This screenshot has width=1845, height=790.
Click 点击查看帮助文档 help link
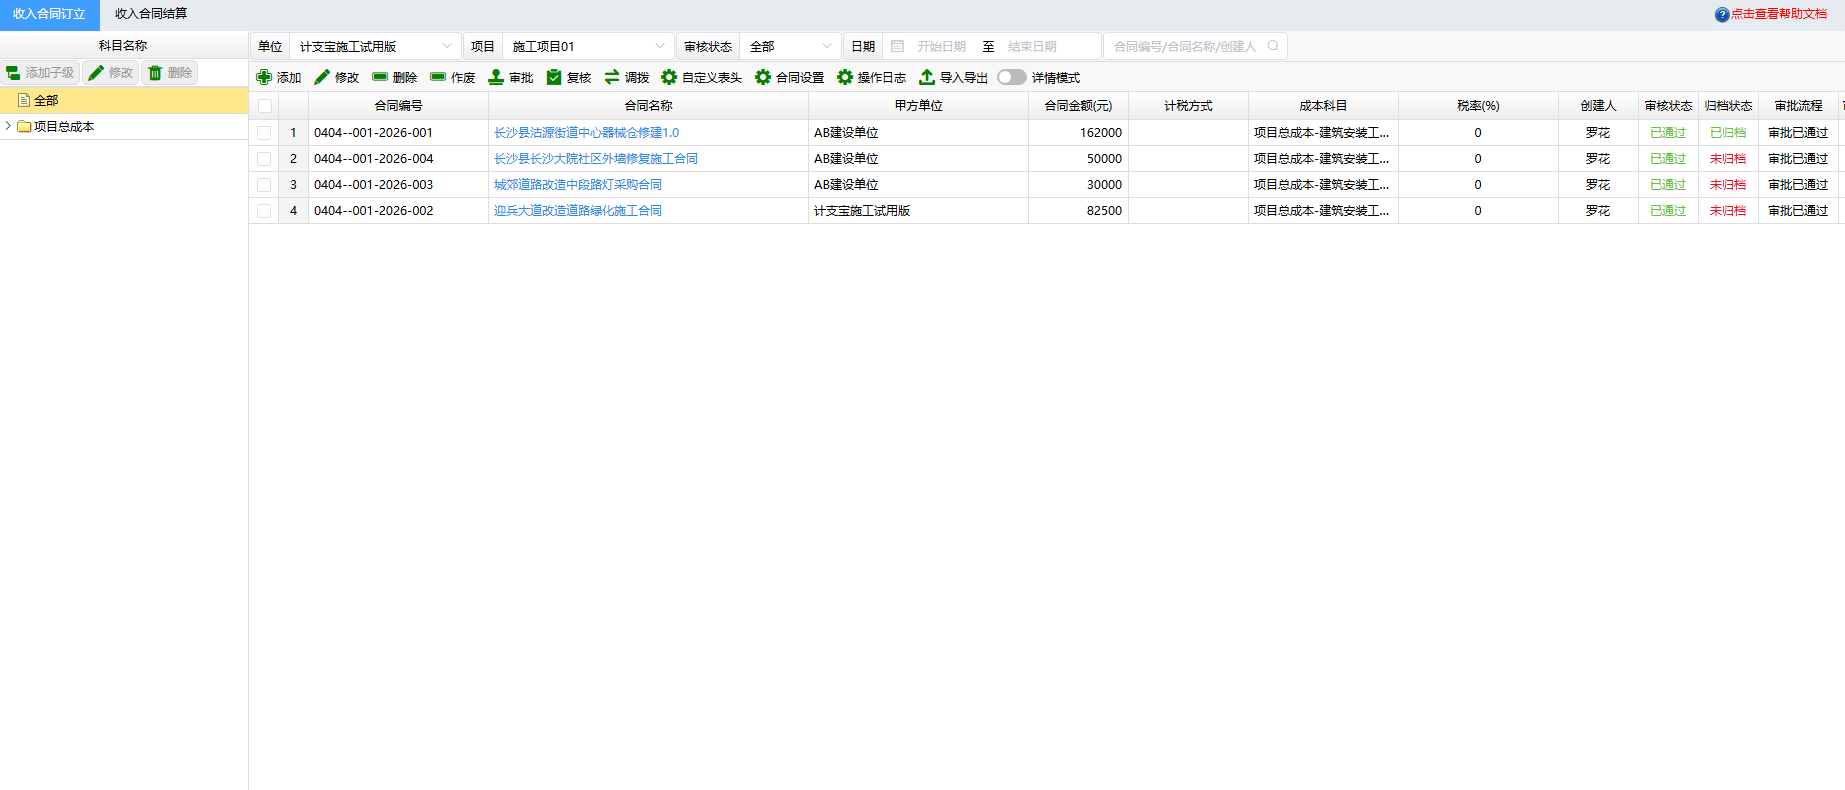tap(1779, 14)
